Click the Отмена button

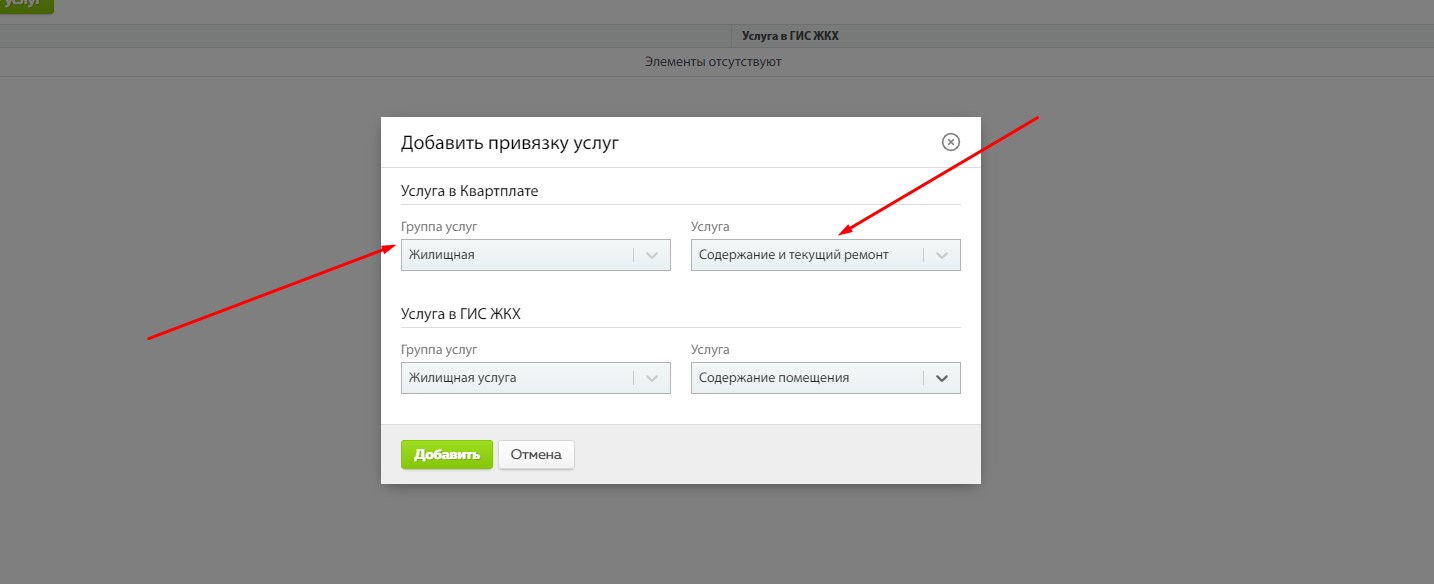pyautogui.click(x=536, y=455)
